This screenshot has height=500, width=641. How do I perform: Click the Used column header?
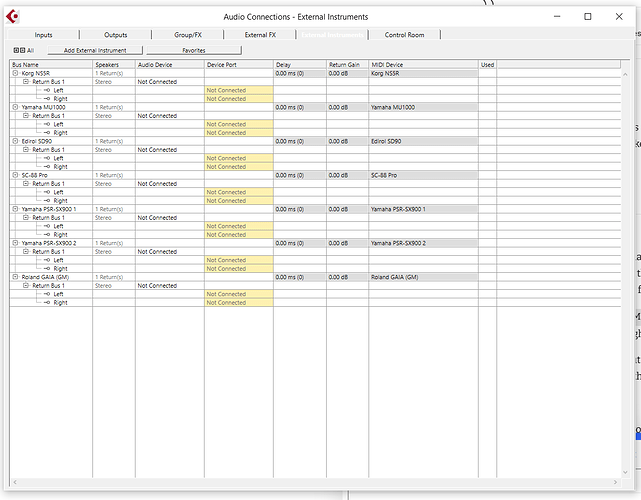[488, 65]
